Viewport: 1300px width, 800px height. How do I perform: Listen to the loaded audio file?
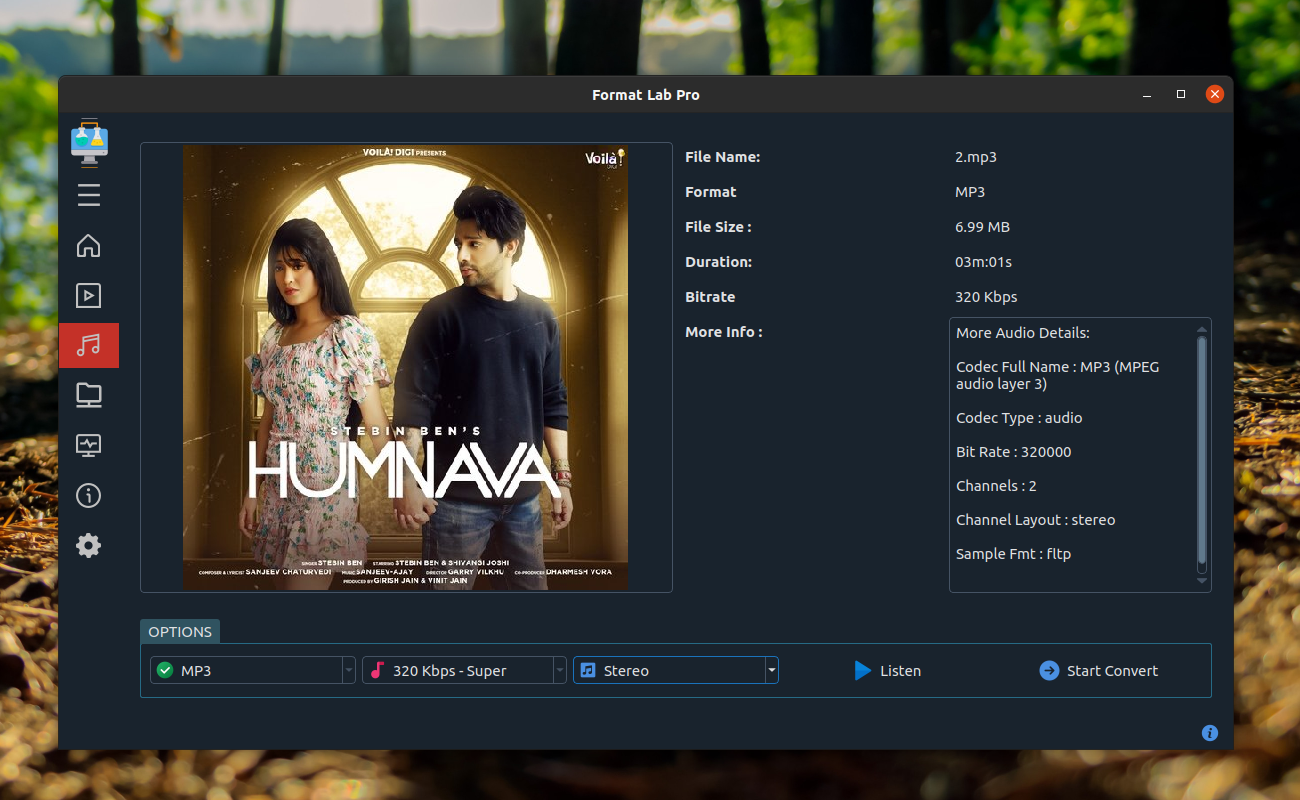(x=887, y=670)
